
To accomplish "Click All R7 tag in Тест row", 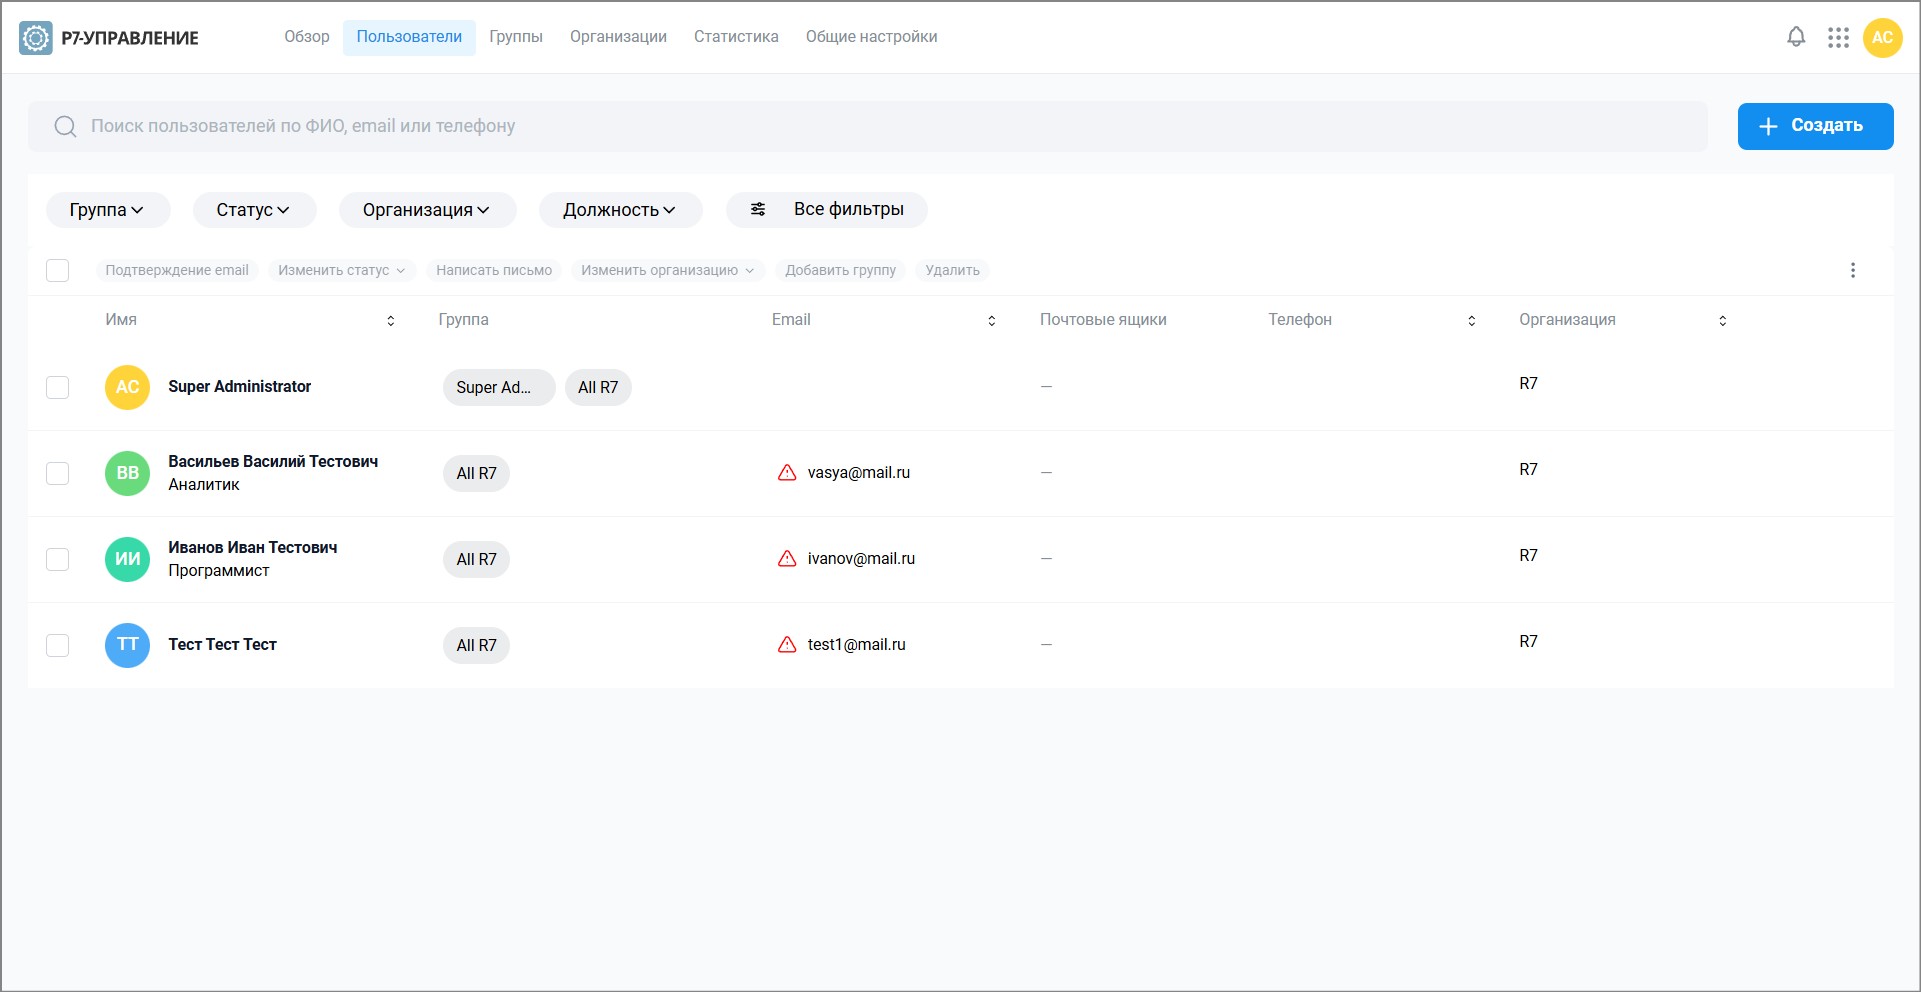I will pos(476,645).
